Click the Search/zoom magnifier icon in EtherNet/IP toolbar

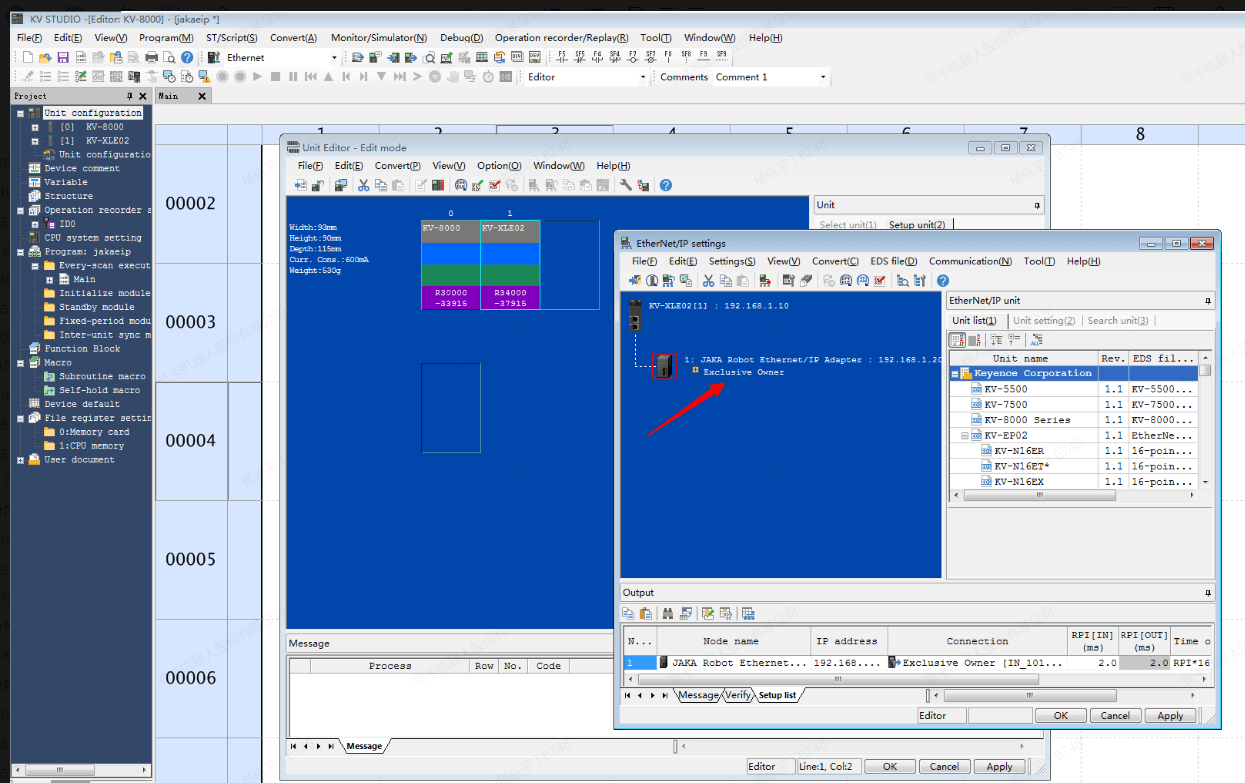903,281
